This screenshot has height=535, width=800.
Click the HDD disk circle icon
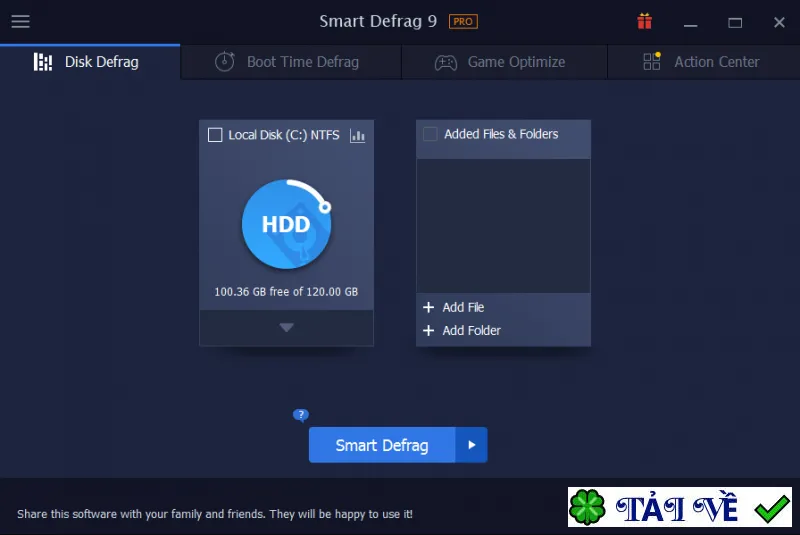click(x=287, y=224)
